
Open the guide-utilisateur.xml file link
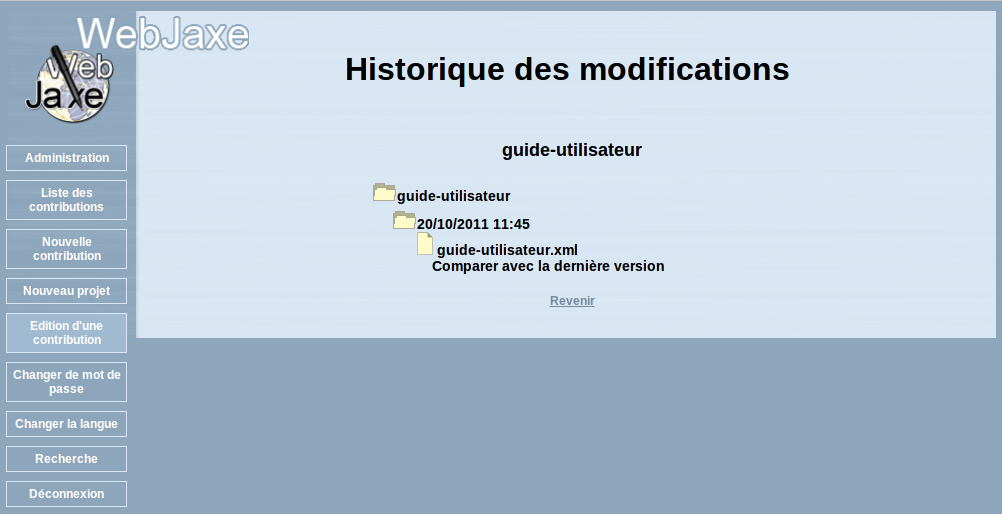(507, 250)
